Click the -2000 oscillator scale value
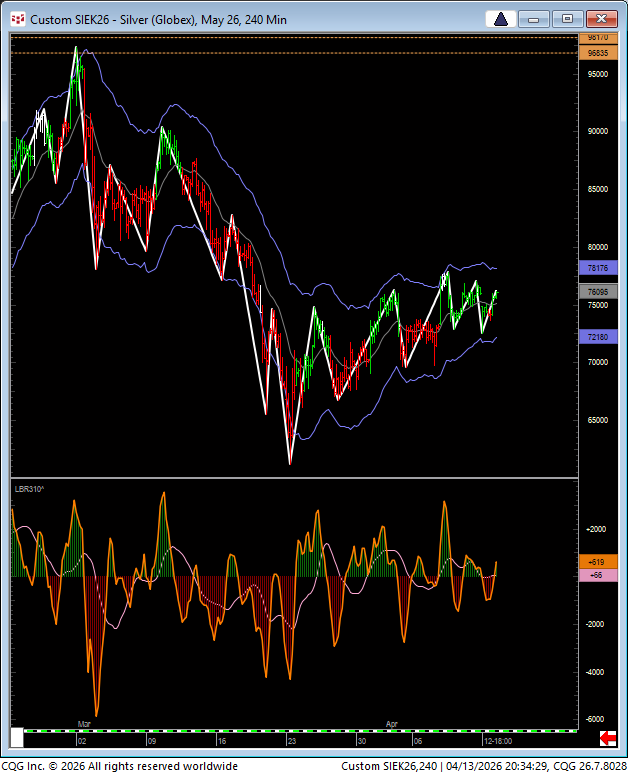628x774 pixels. [x=595, y=624]
